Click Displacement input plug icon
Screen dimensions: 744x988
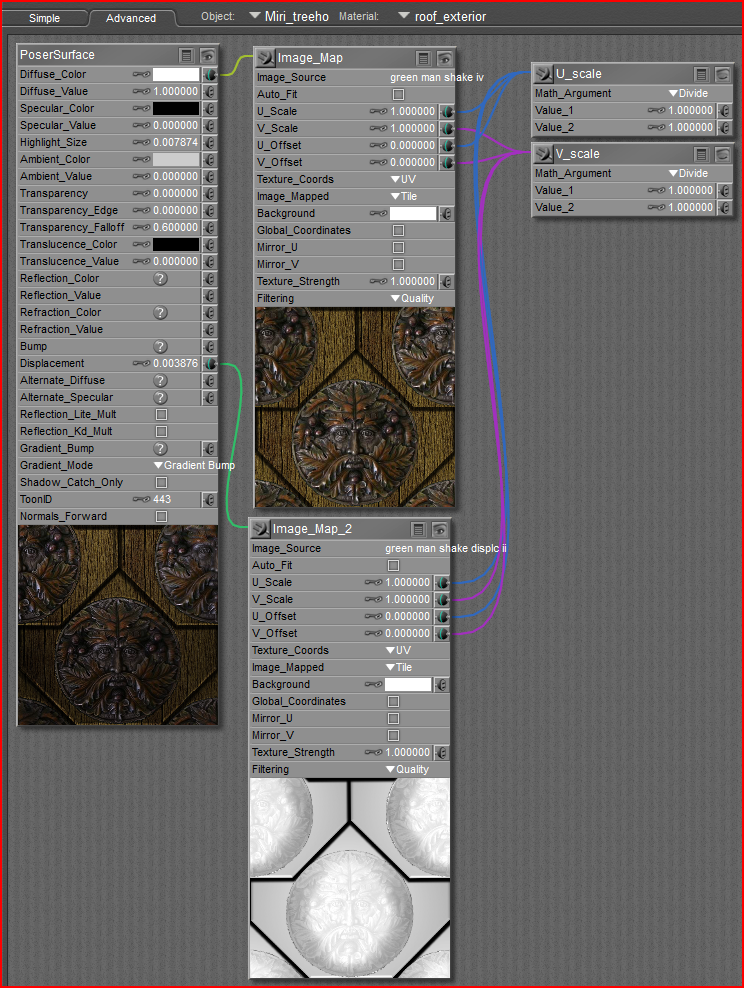(210, 364)
